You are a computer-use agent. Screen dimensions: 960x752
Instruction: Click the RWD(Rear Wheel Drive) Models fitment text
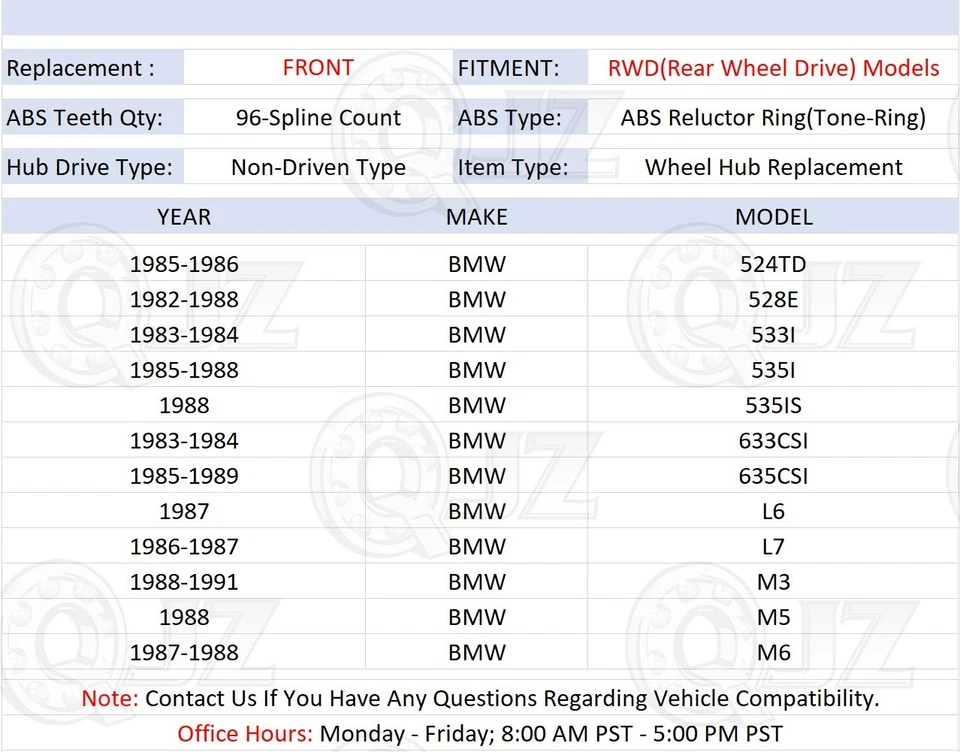coord(773,67)
